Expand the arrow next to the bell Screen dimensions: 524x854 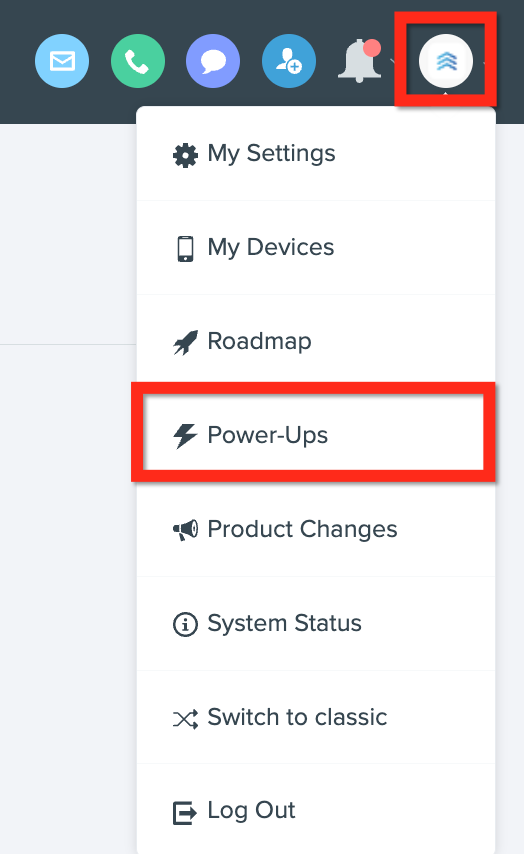pyautogui.click(x=393, y=61)
